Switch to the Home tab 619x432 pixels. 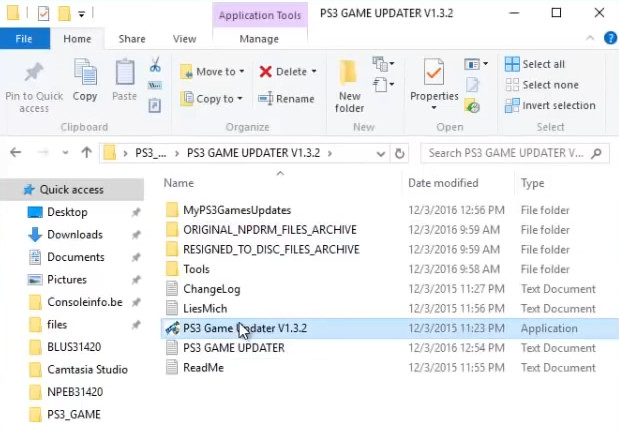click(x=77, y=39)
